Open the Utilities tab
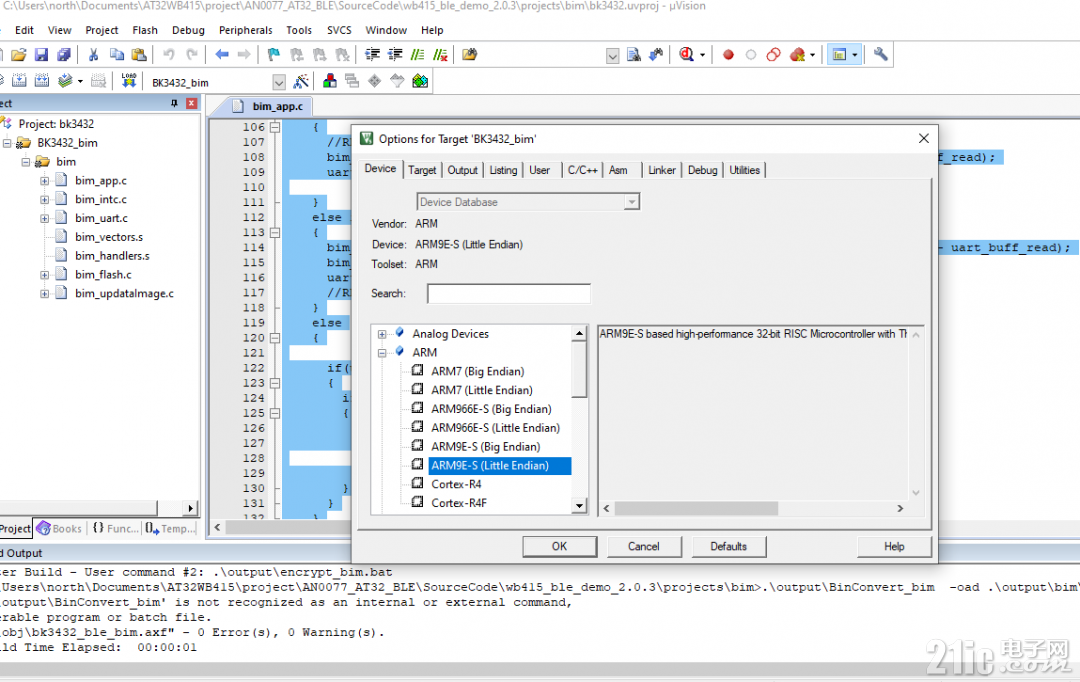This screenshot has width=1080, height=682. click(x=745, y=170)
